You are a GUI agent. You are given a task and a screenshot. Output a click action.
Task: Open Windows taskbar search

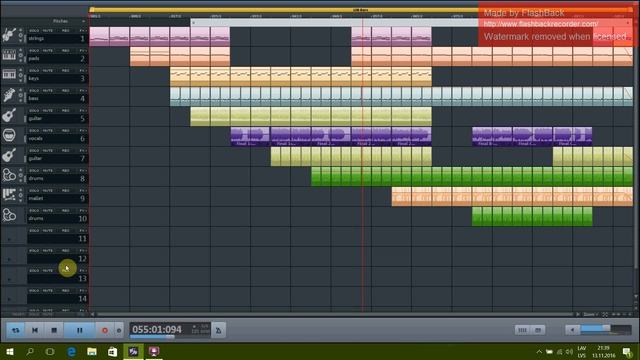[30, 351]
